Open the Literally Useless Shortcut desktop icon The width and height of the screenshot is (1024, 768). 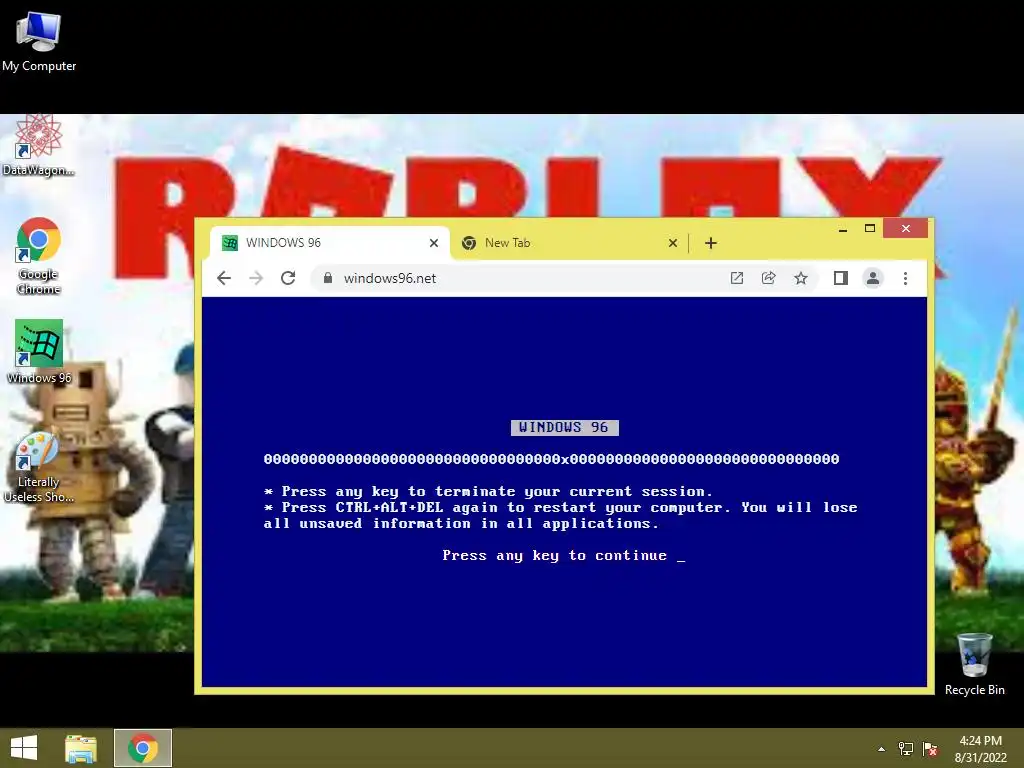click(x=39, y=468)
